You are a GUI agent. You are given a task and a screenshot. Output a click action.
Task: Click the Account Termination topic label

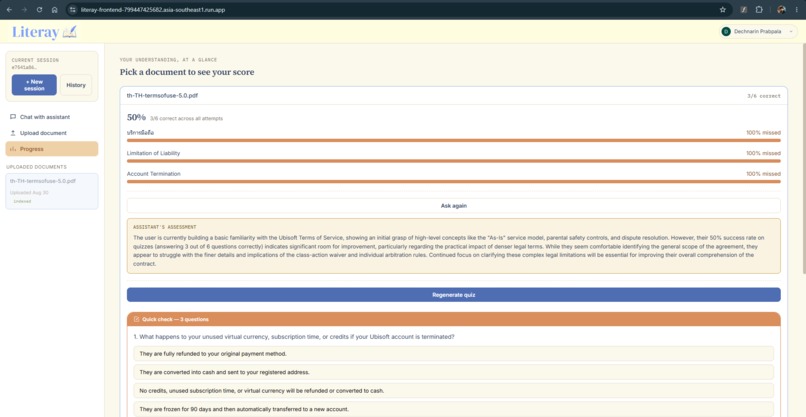click(x=154, y=174)
